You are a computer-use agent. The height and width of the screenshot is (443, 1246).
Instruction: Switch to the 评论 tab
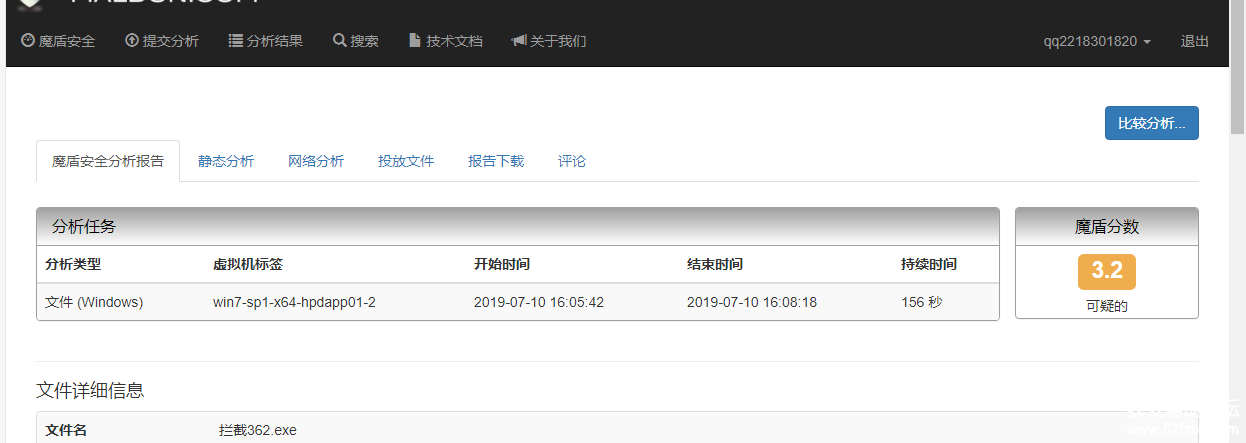pos(572,161)
